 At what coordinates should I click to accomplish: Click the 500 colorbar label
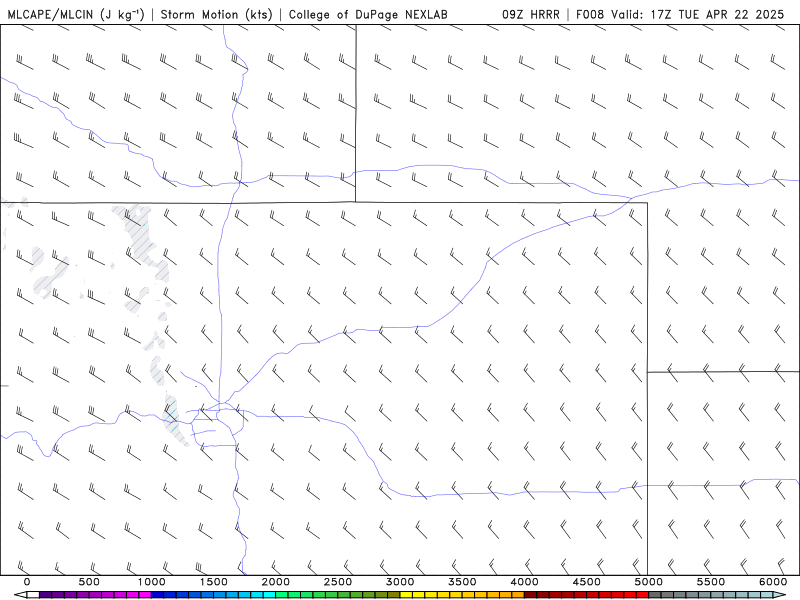[89, 582]
